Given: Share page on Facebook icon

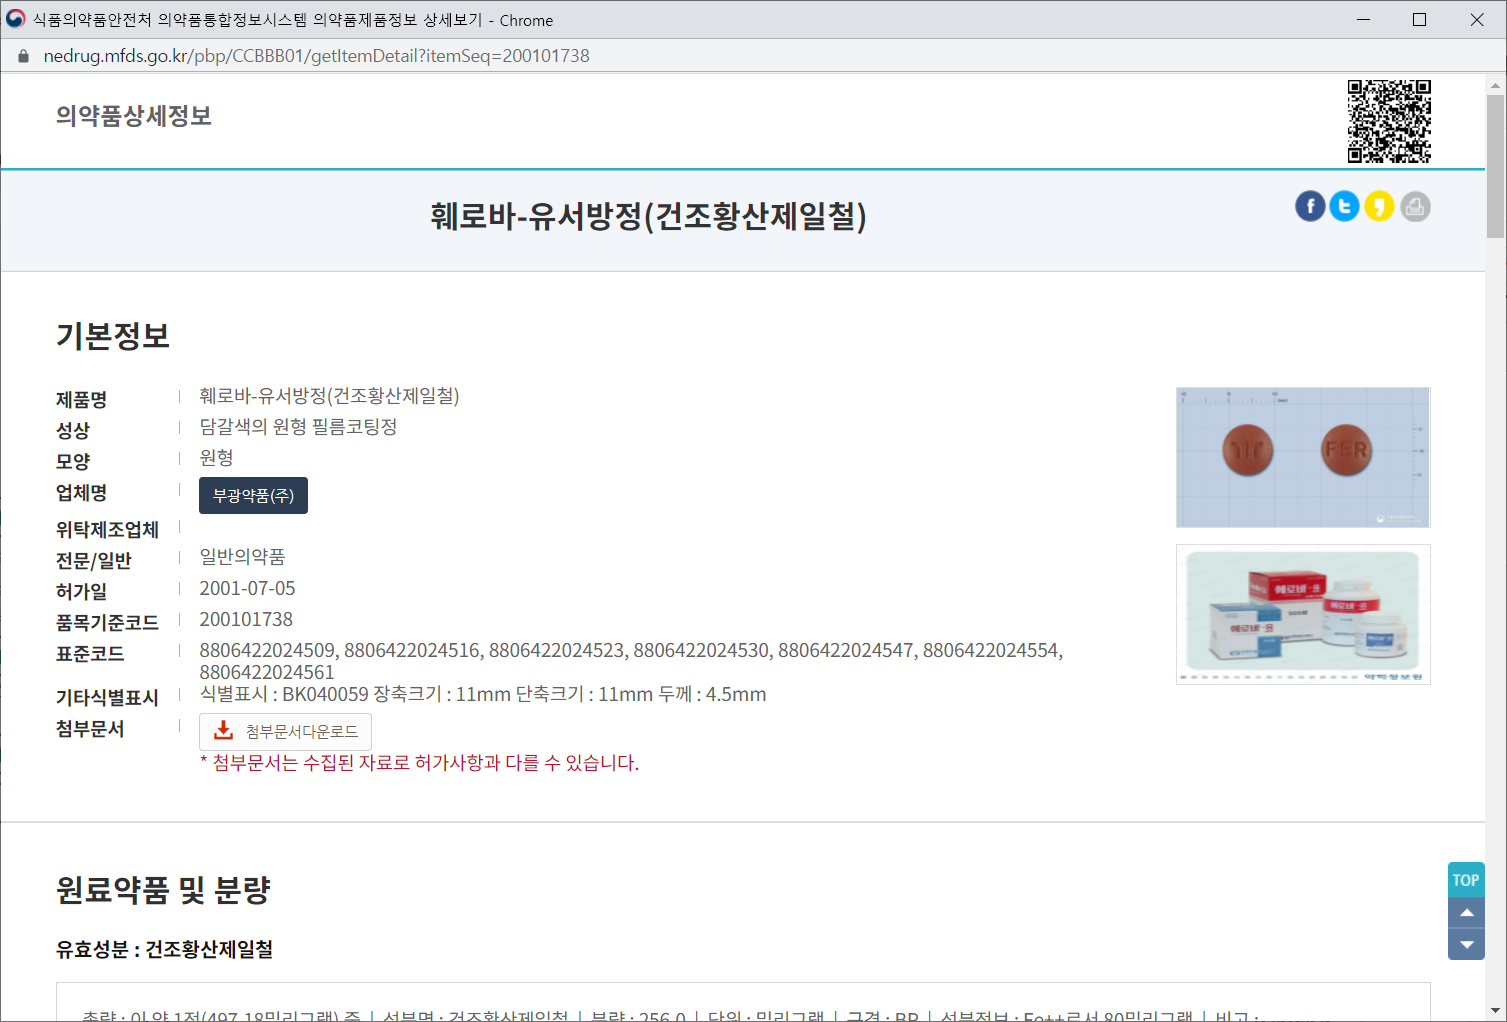Looking at the screenshot, I should [x=1310, y=206].
